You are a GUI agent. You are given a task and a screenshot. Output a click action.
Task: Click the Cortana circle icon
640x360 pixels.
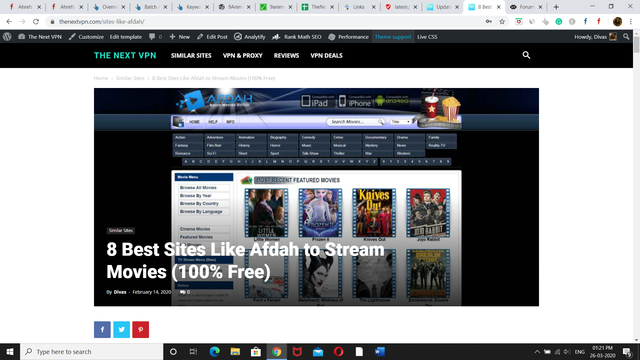click(173, 351)
